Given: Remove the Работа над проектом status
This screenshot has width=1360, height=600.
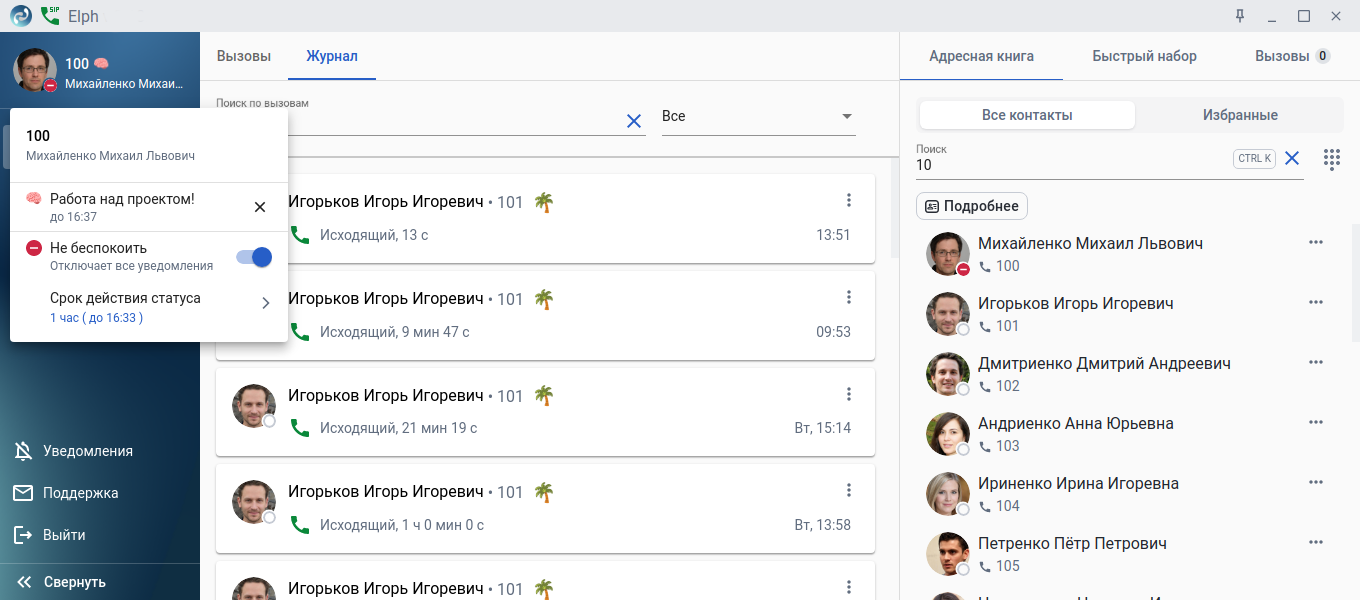Looking at the screenshot, I should click(260, 207).
